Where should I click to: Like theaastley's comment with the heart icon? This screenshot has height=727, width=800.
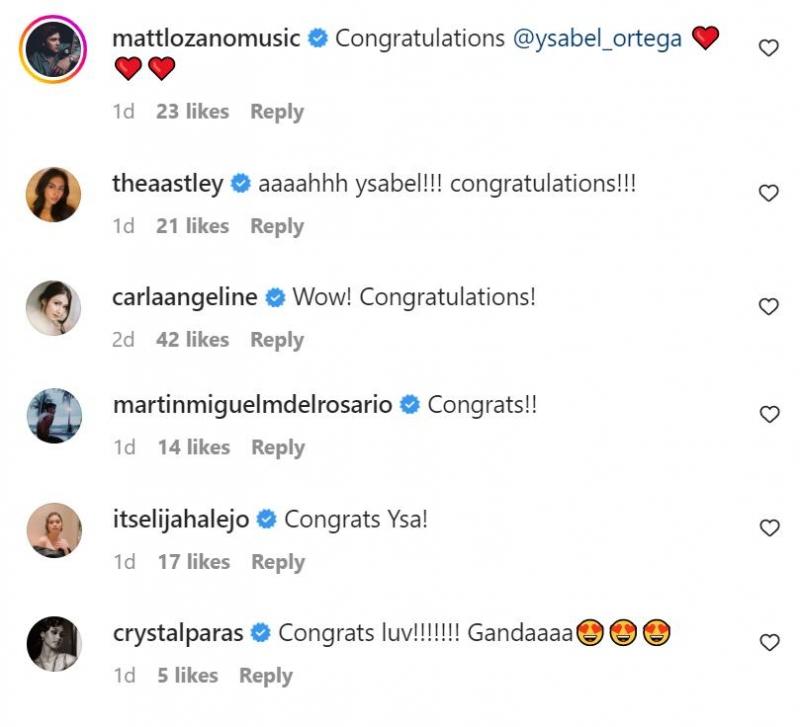[x=768, y=193]
